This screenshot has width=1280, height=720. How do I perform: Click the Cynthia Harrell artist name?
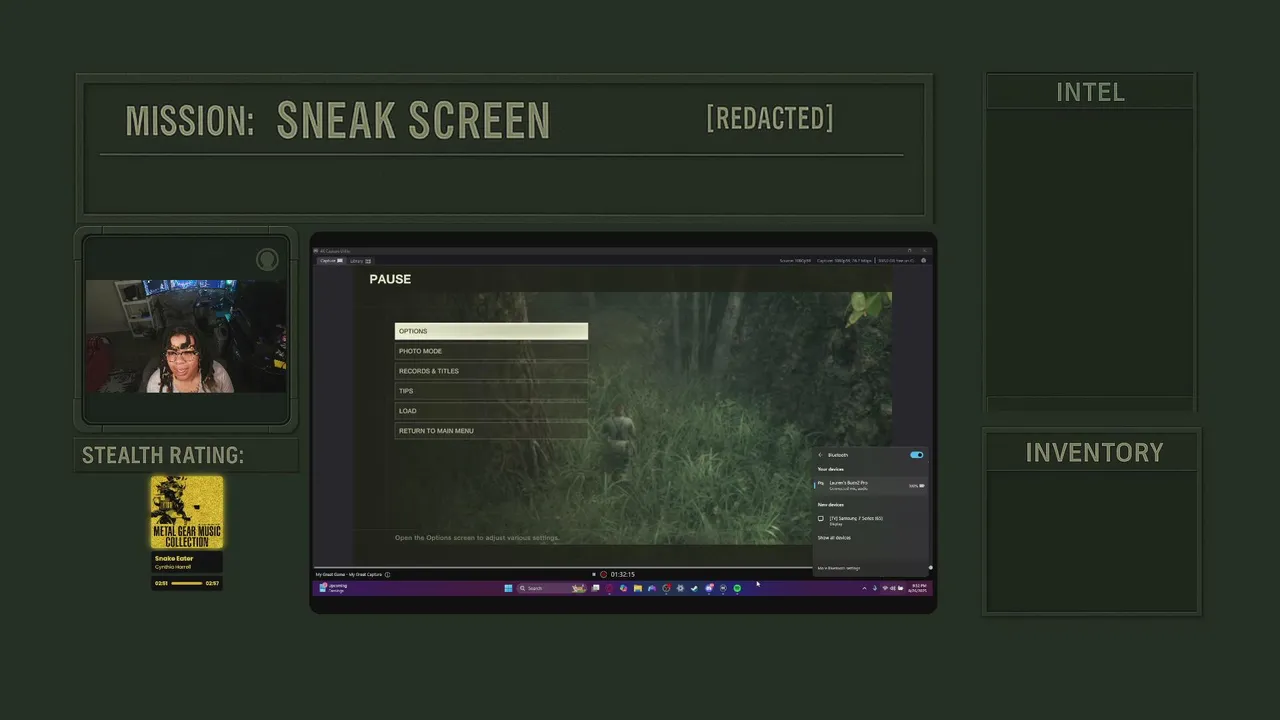pos(173,567)
